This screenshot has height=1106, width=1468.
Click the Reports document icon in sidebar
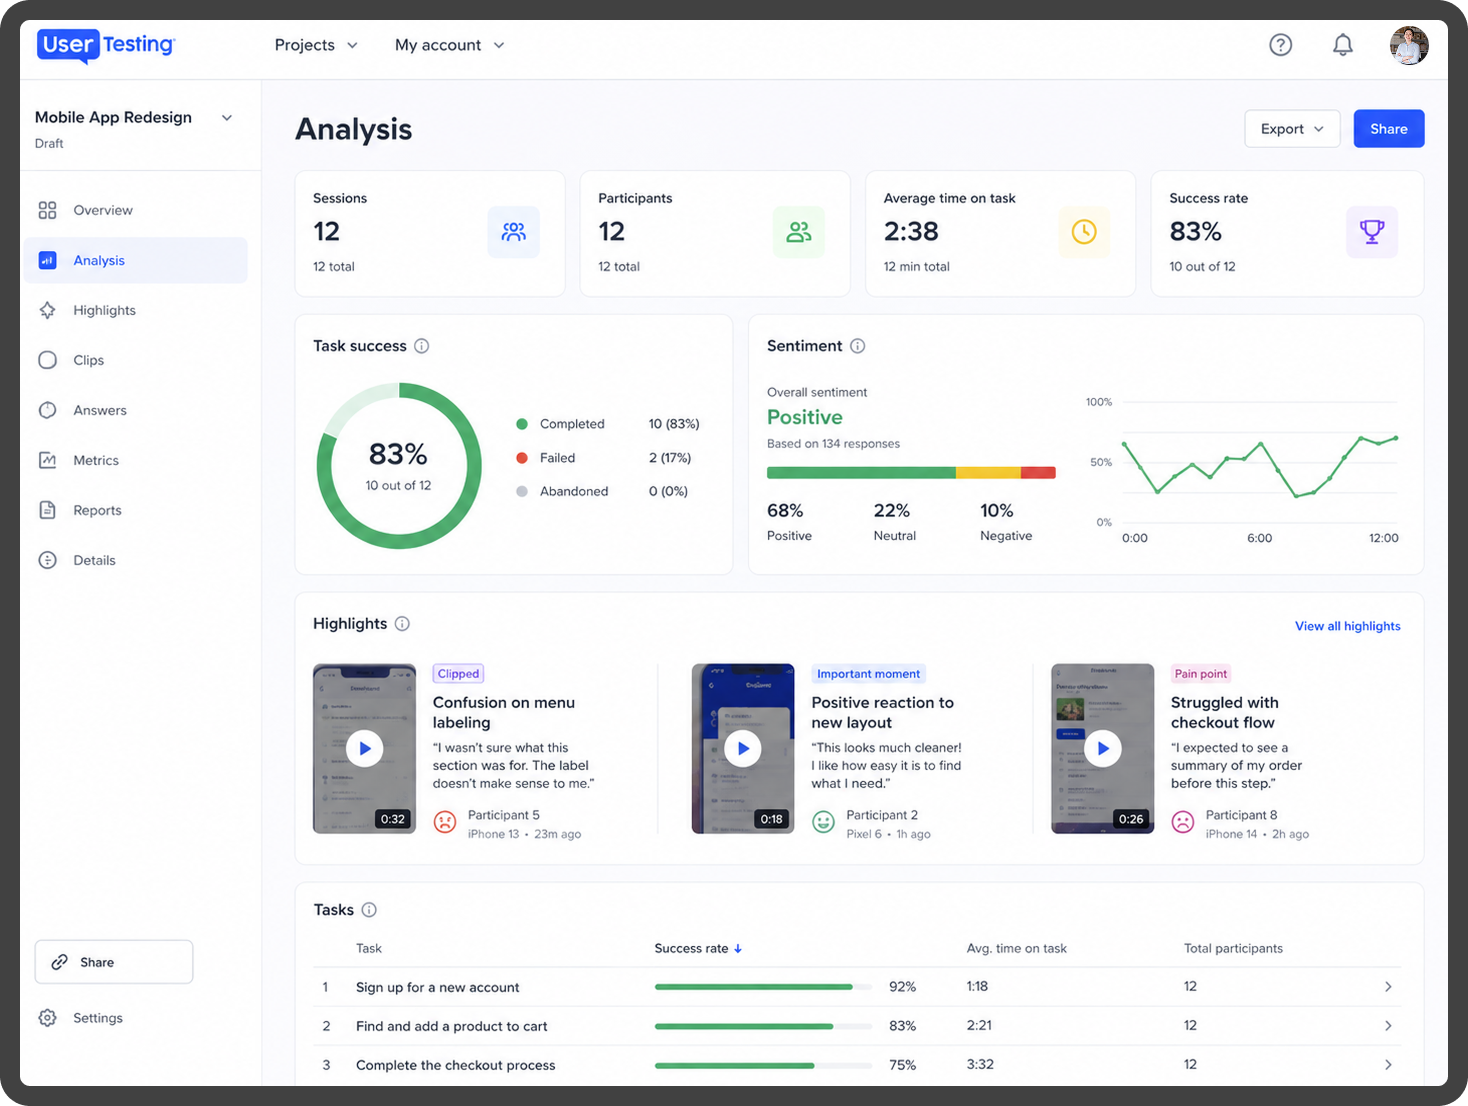(47, 510)
